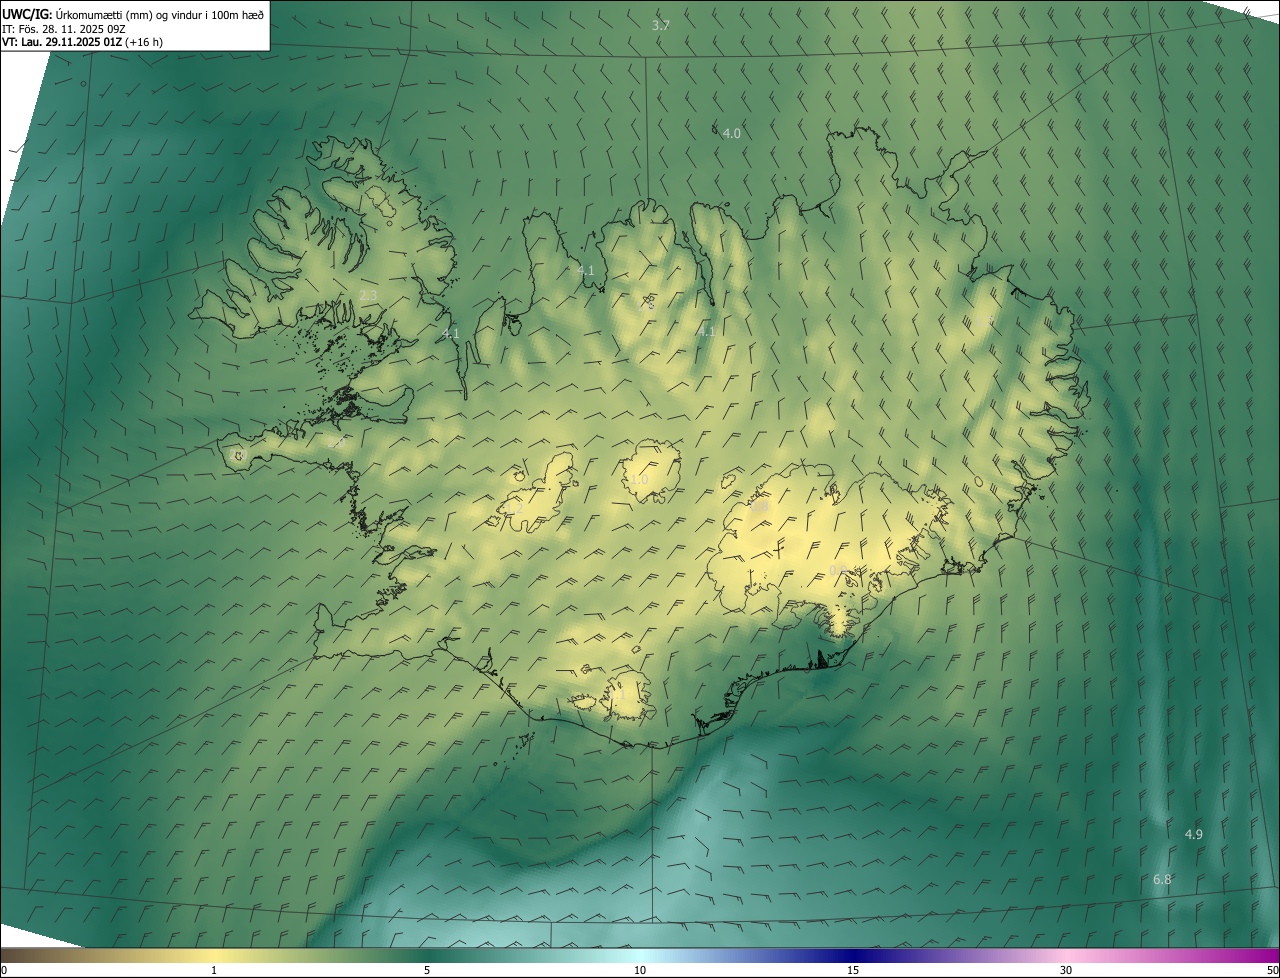This screenshot has height=978, width=1280.
Task: Click the VT Lau. 29.11.2025 01Z line
Action: tap(82, 42)
